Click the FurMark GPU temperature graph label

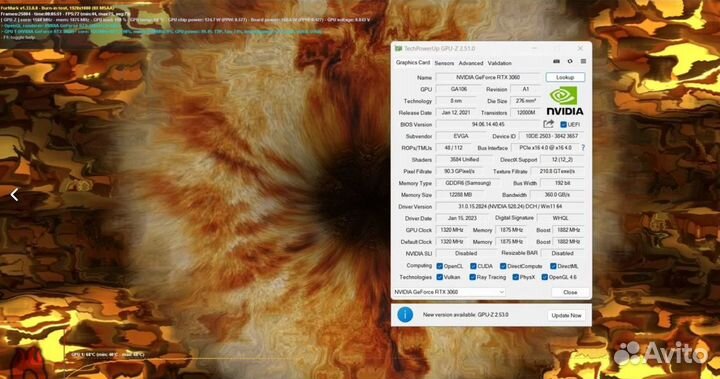pos(107,355)
